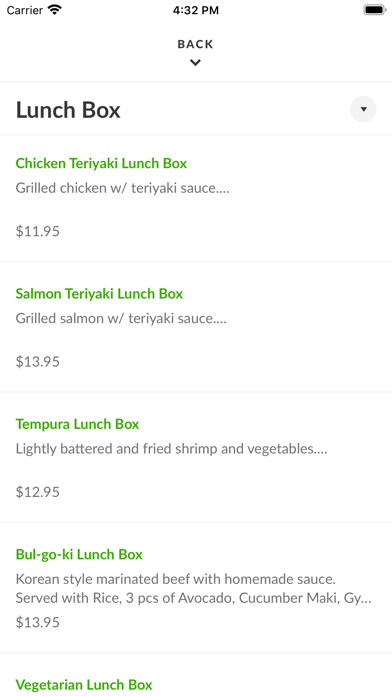
Task: Tap the Wi-Fi icon in status bar
Action: tap(55, 10)
